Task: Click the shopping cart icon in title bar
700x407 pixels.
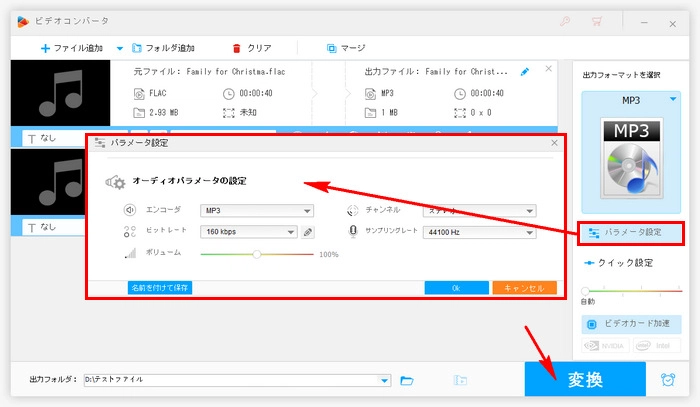Action: [x=600, y=20]
